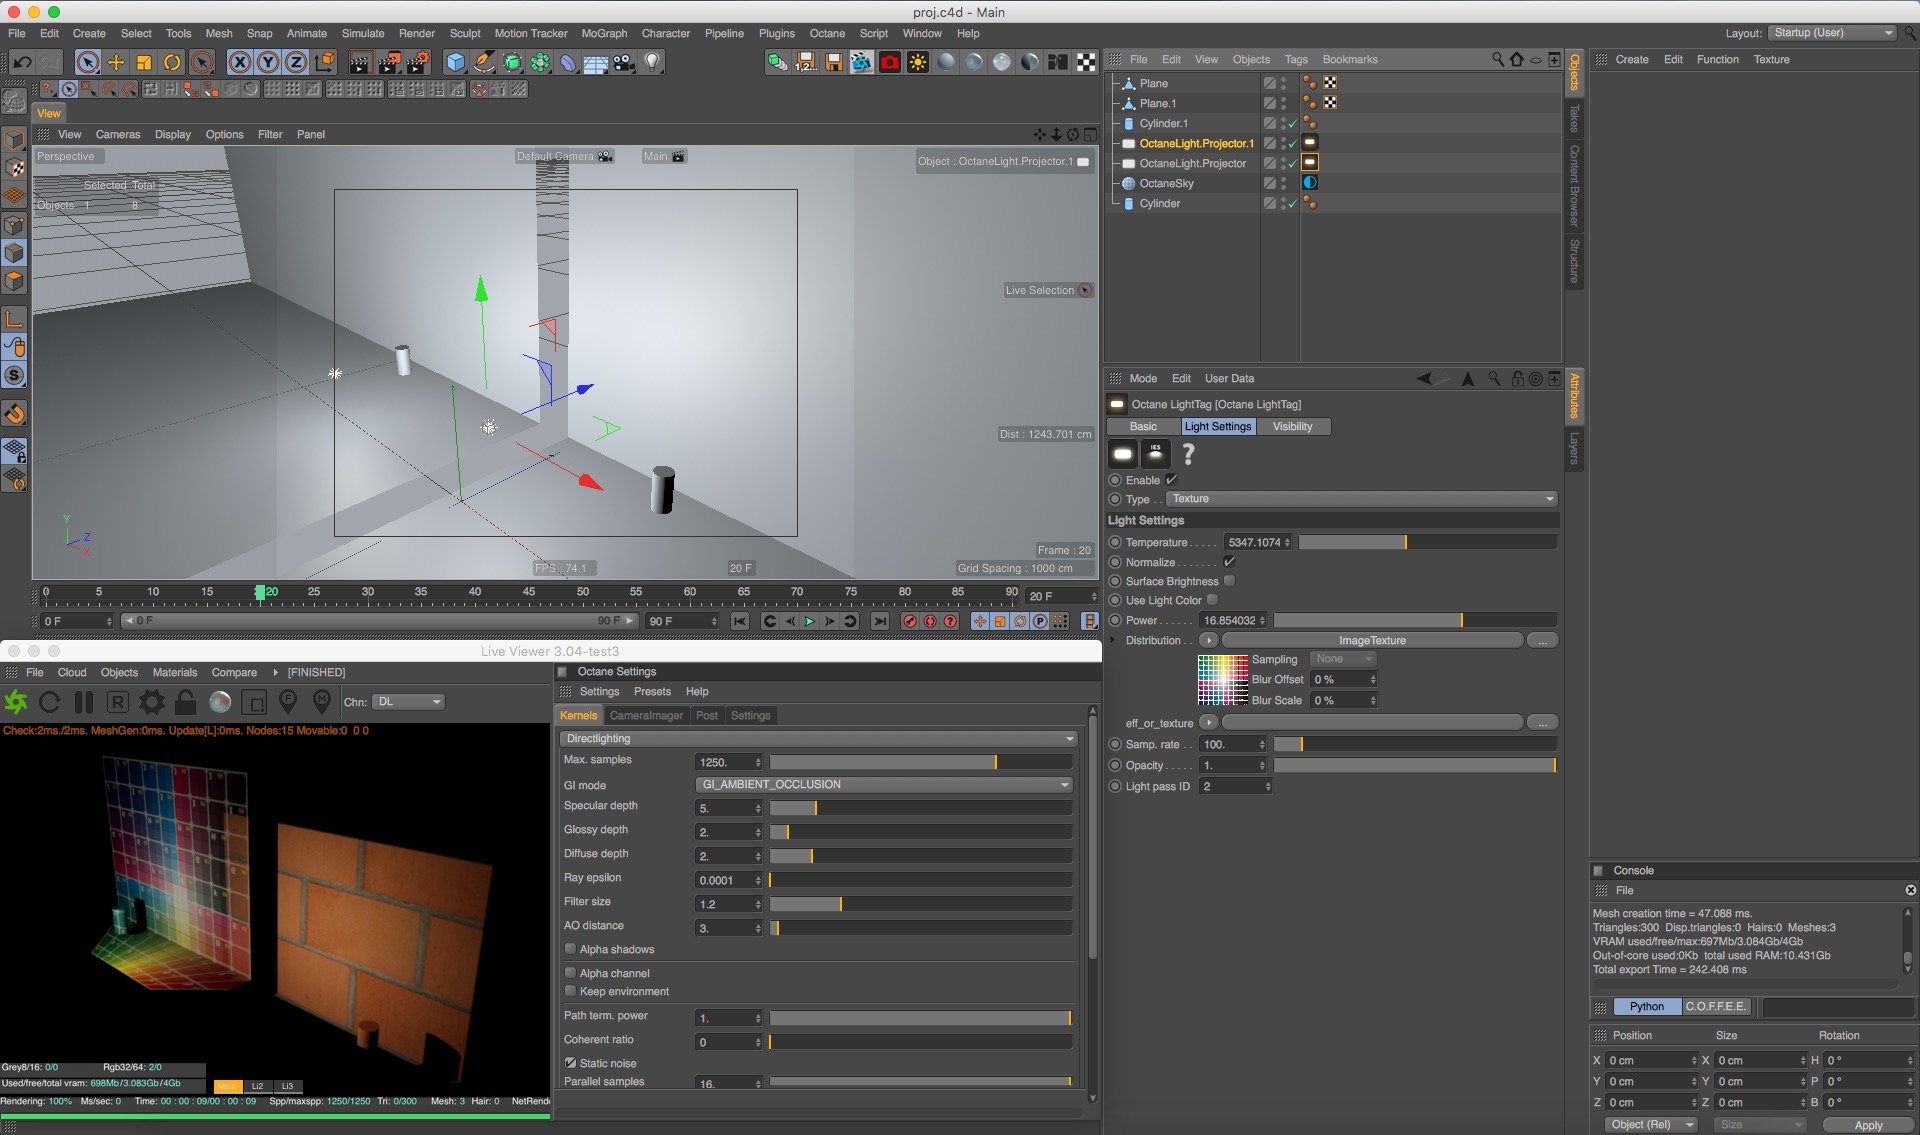
Task: Click the Octane send-scene render icon
Action: [16, 702]
